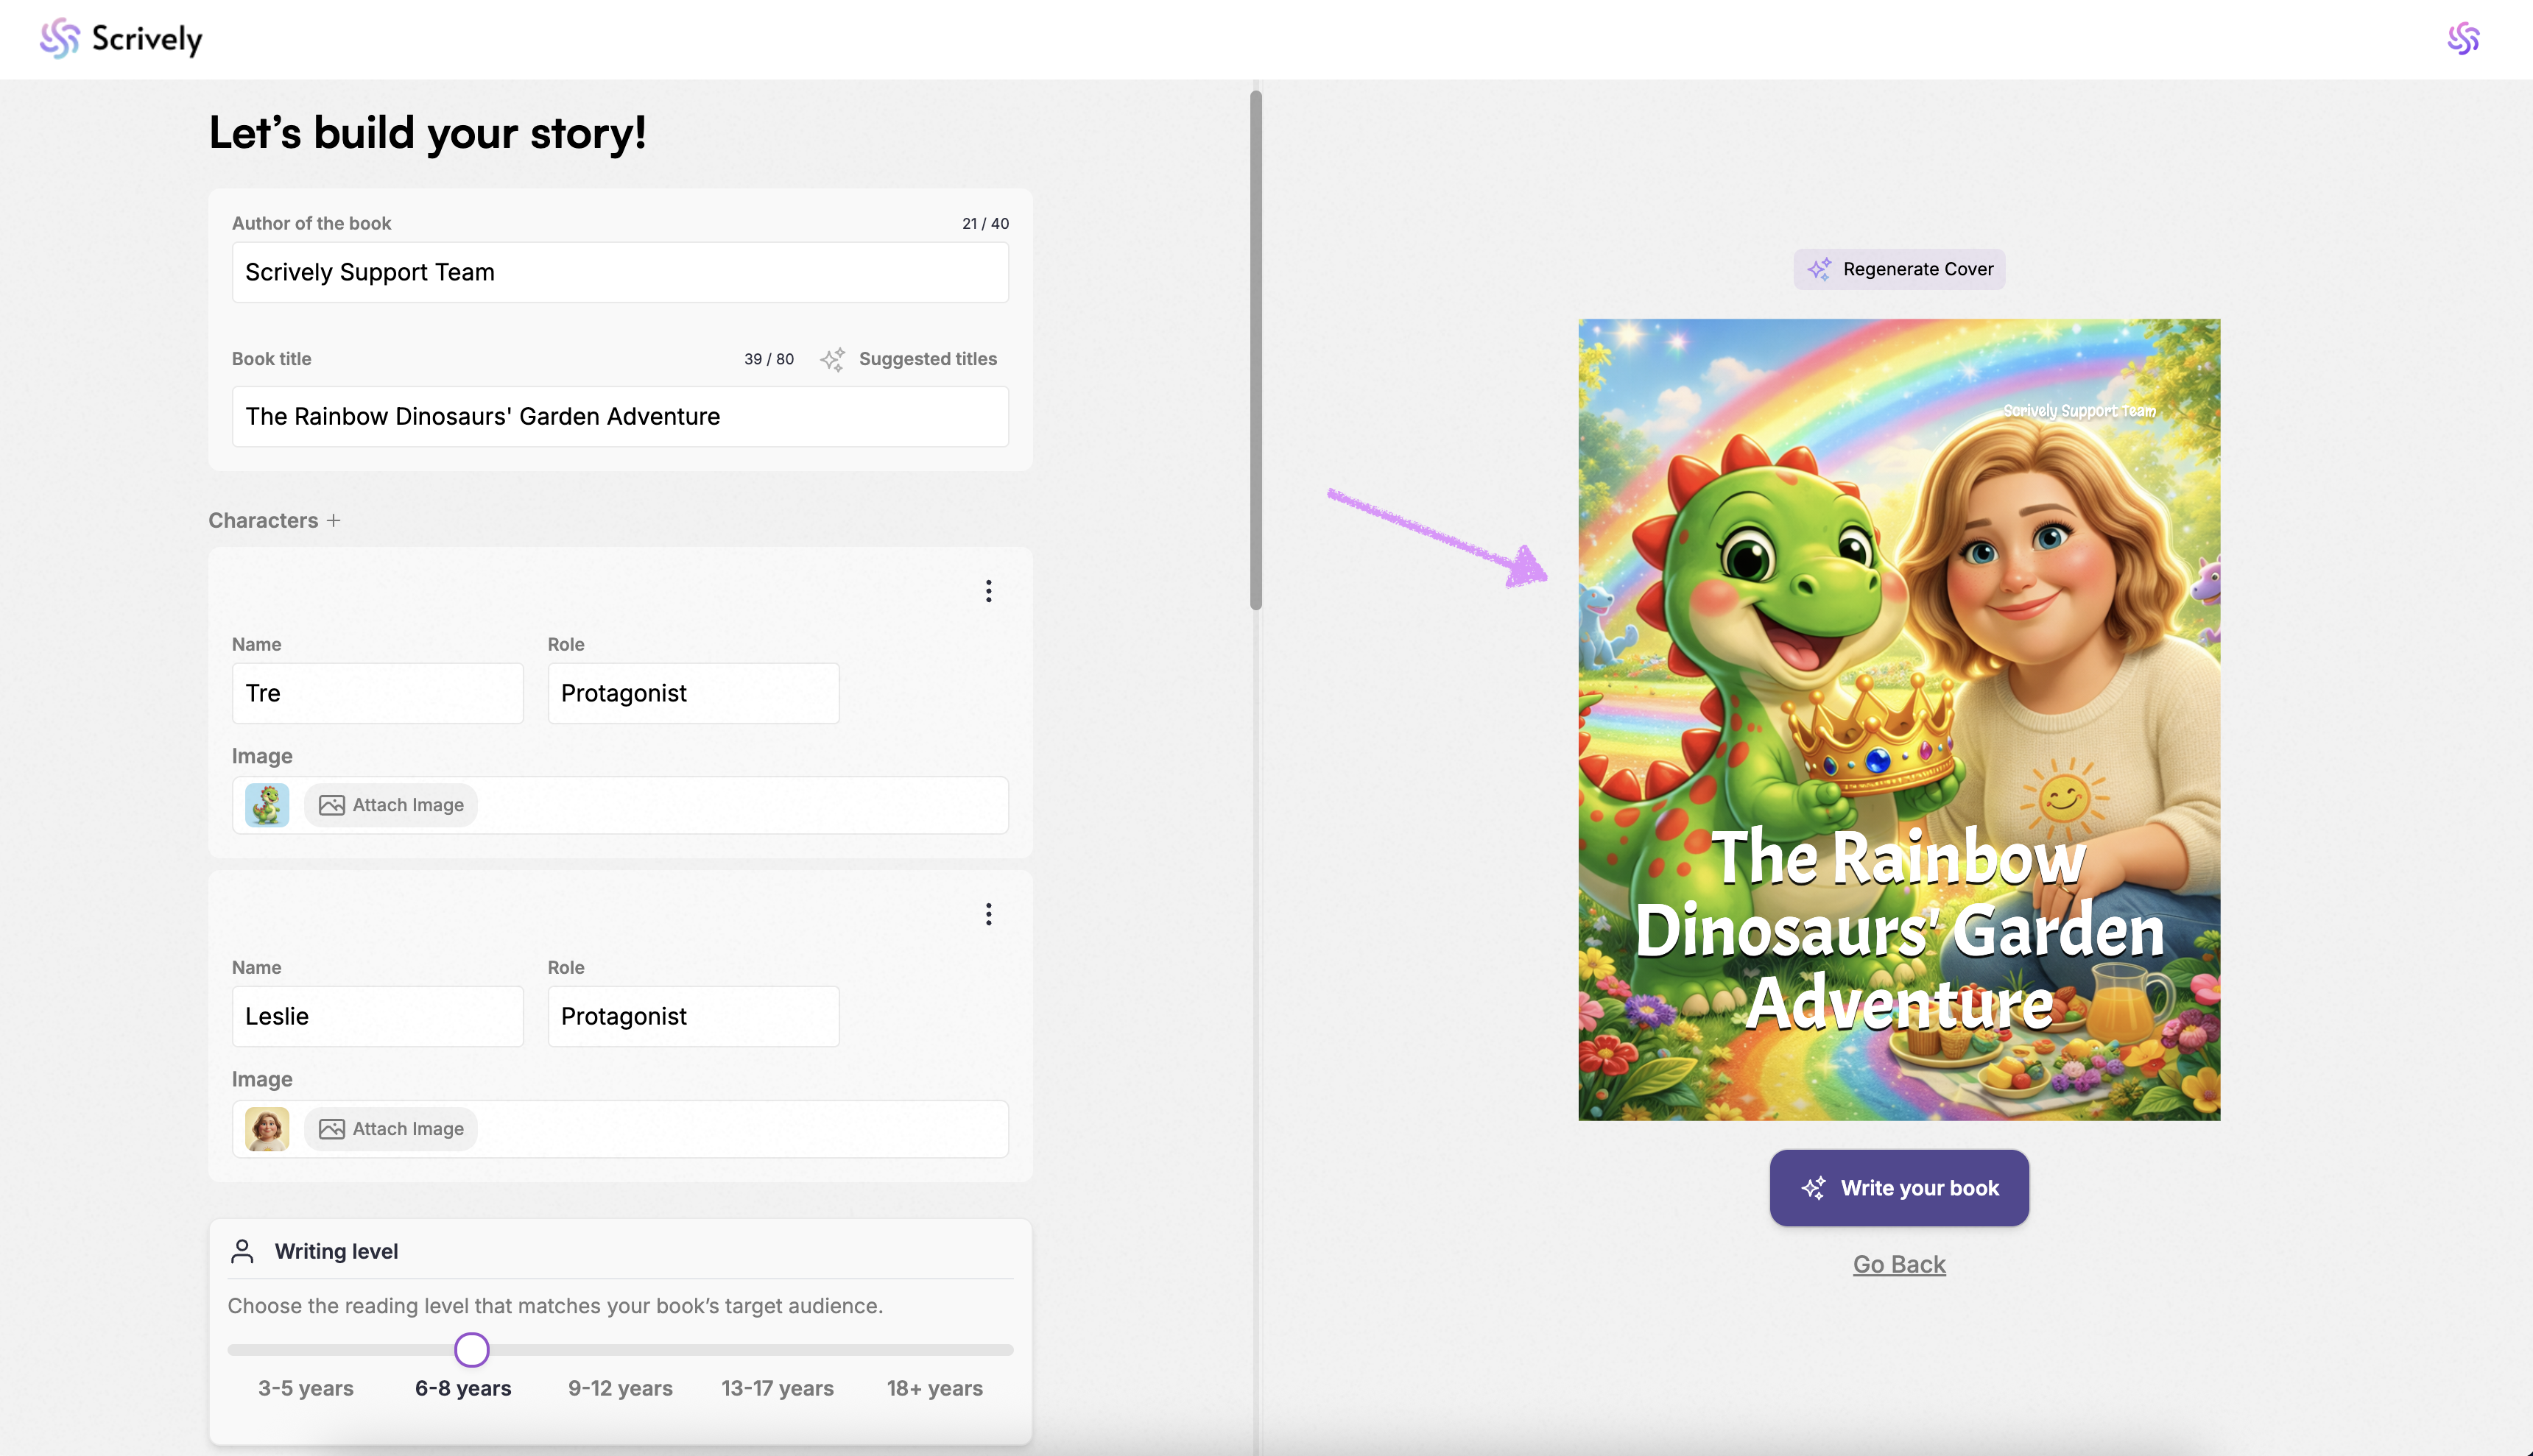The image size is (2533, 1456).
Task: Click the writing level slider handle
Action: tap(471, 1350)
